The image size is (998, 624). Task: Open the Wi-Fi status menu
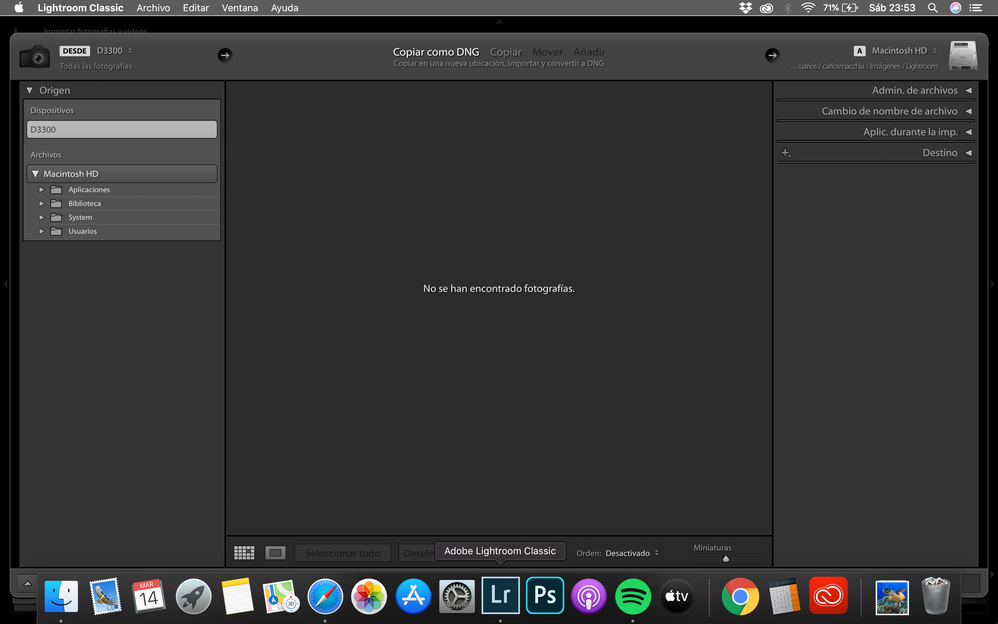[808, 8]
